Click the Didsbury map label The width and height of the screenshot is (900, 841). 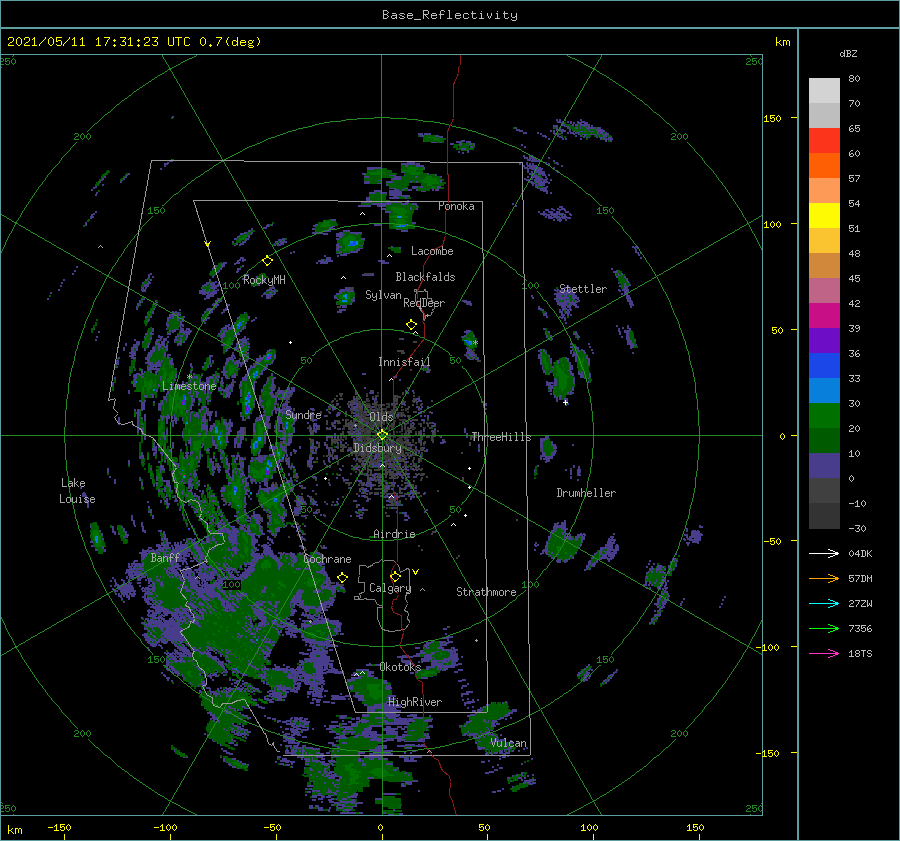377,448
